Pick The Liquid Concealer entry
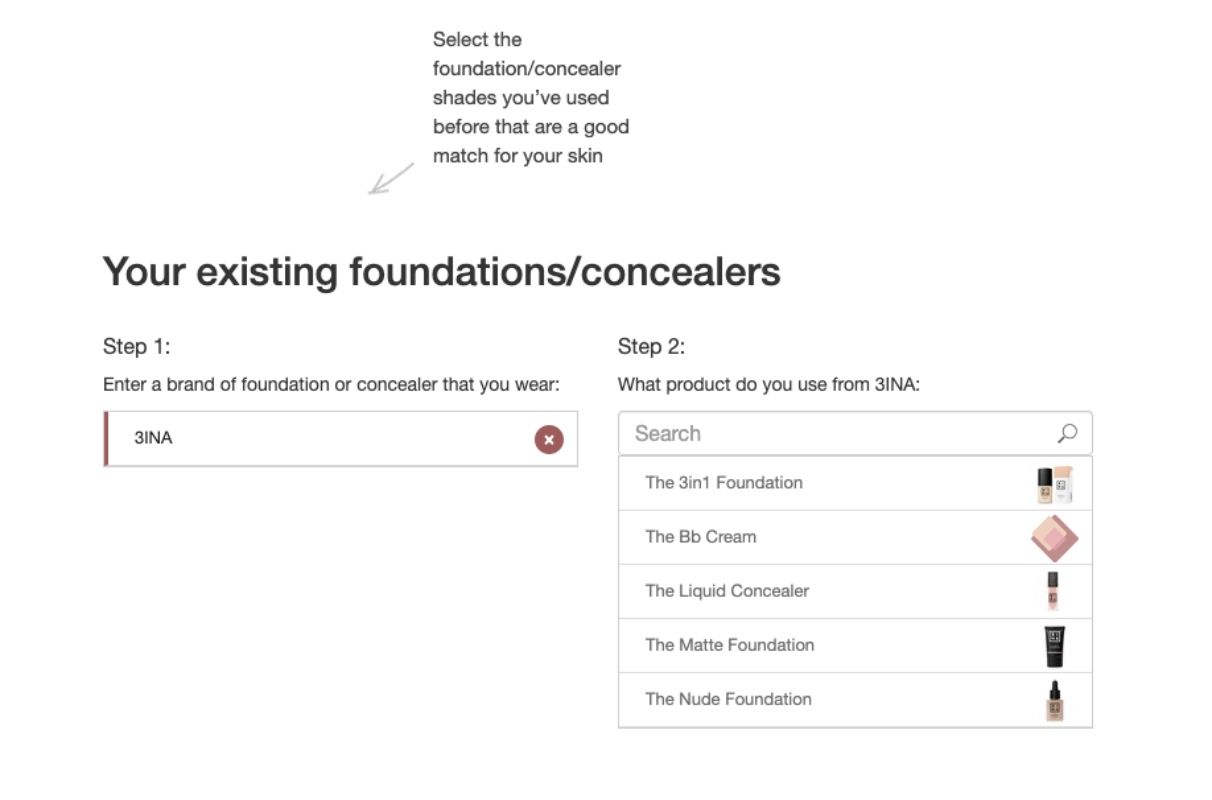Image resolution: width=1212 pixels, height=800 pixels. coord(855,591)
